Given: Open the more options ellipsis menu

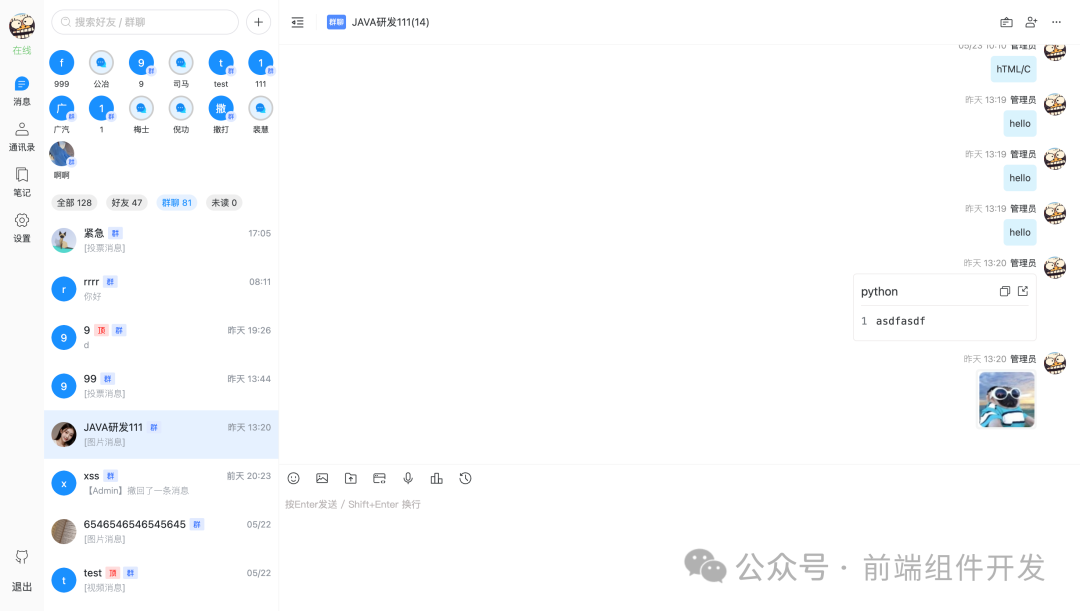Looking at the screenshot, I should [1056, 21].
